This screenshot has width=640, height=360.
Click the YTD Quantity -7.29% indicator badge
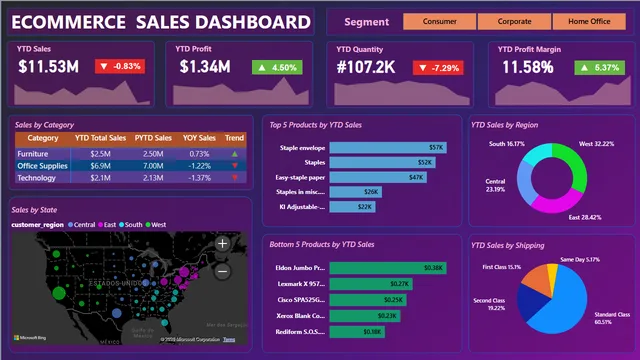(x=438, y=68)
